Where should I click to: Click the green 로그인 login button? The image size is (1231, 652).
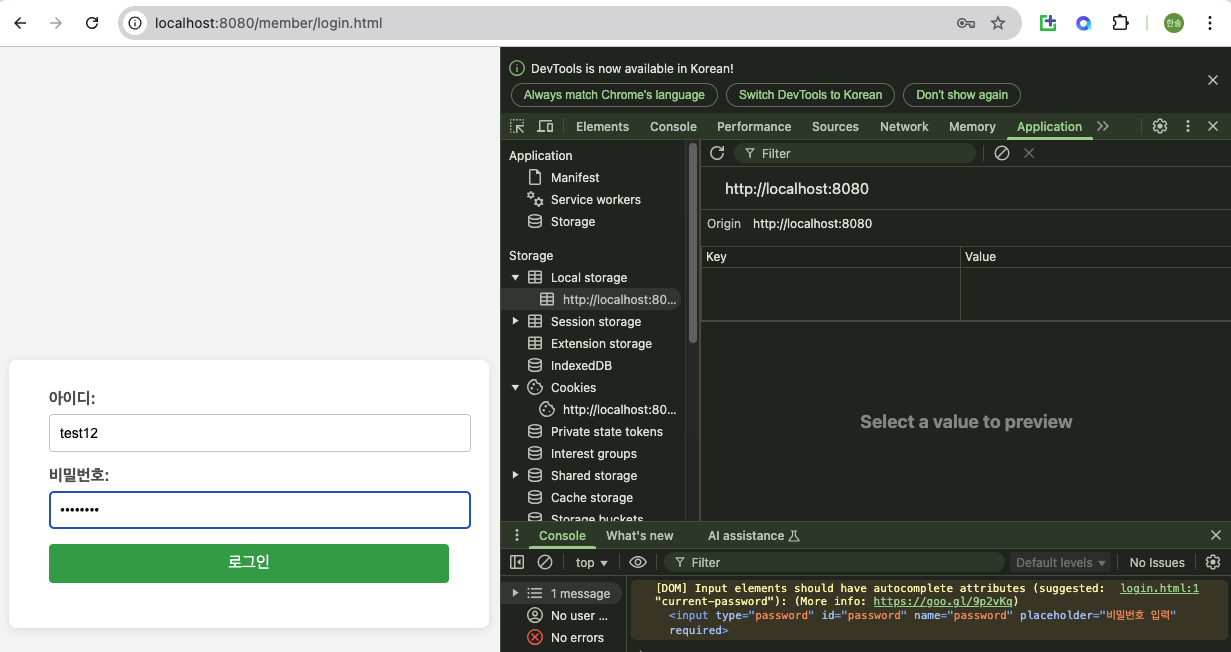[249, 563]
